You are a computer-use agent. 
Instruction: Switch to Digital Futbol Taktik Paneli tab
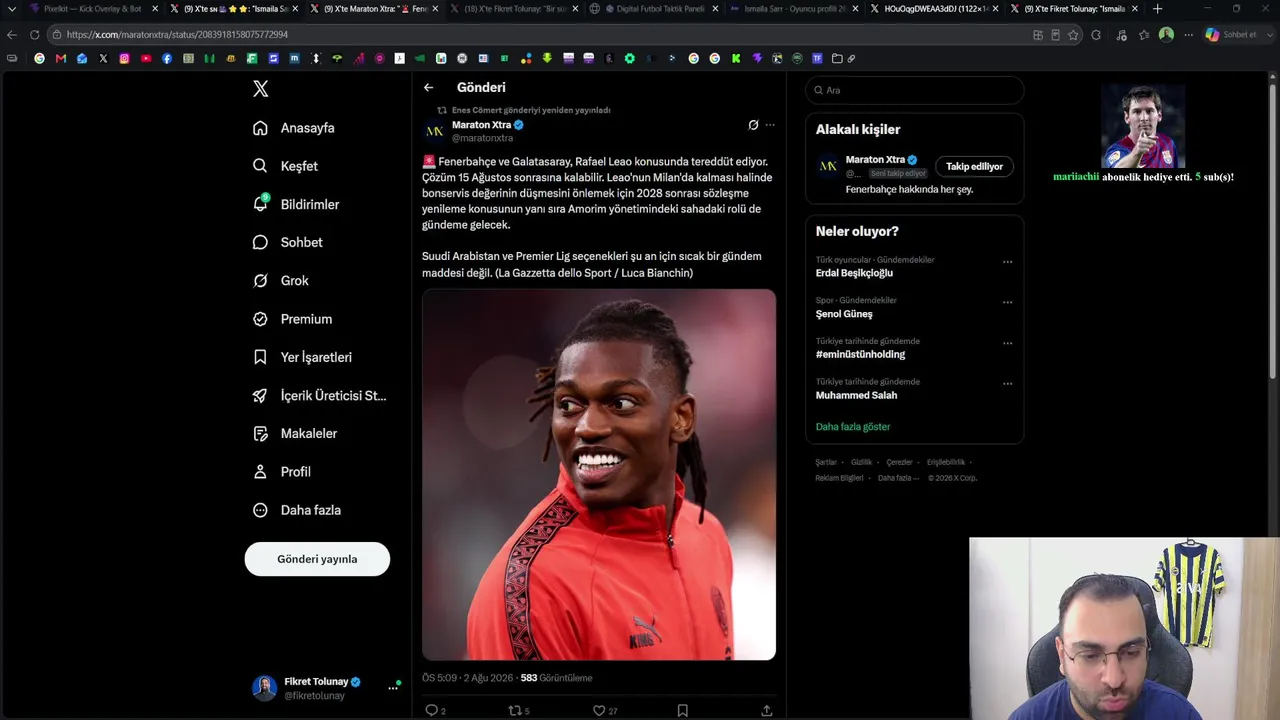pos(654,9)
